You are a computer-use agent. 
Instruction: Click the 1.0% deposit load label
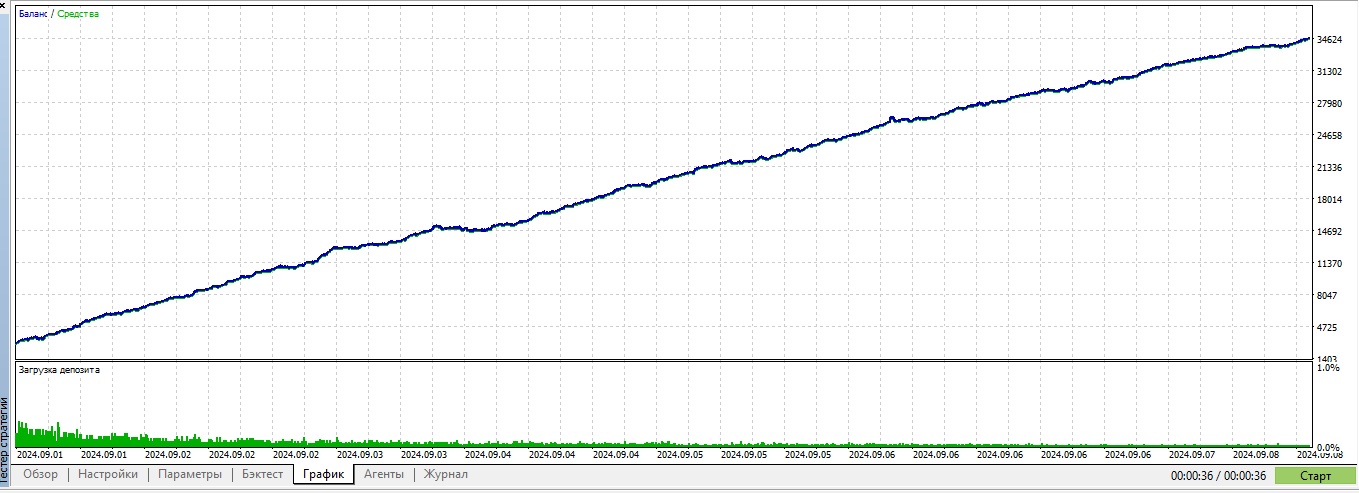(x=1329, y=369)
